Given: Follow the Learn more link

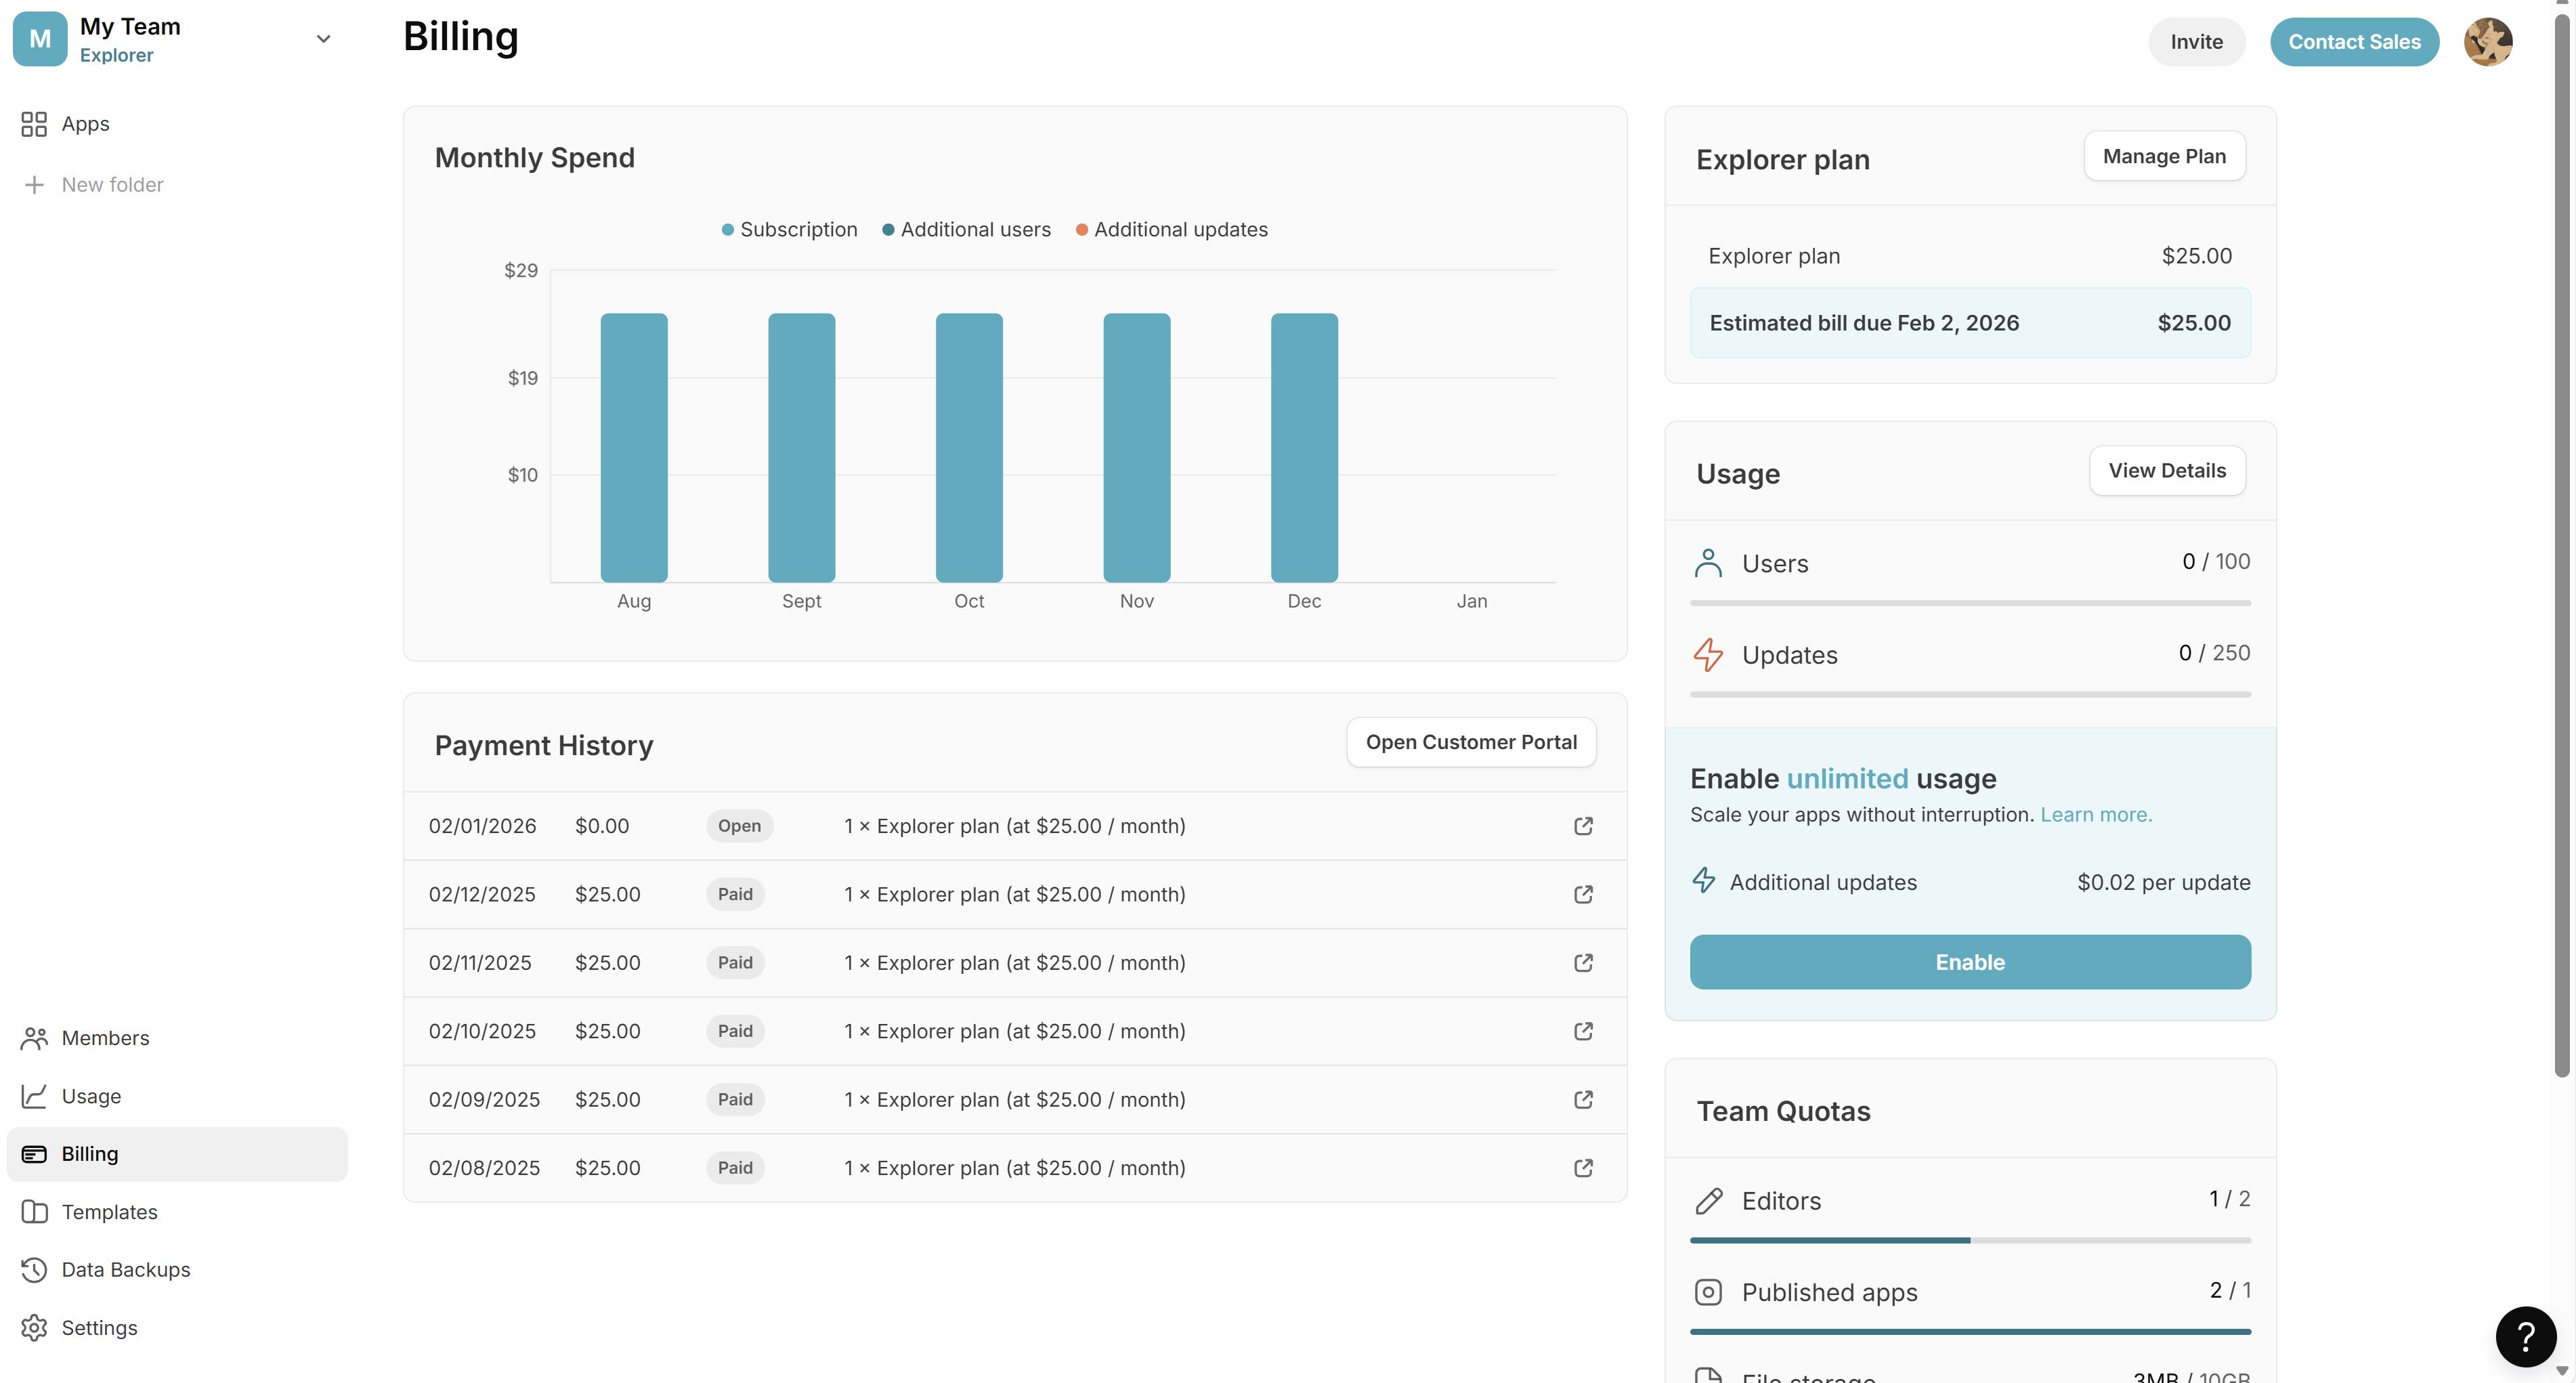Looking at the screenshot, I should click(x=2096, y=815).
